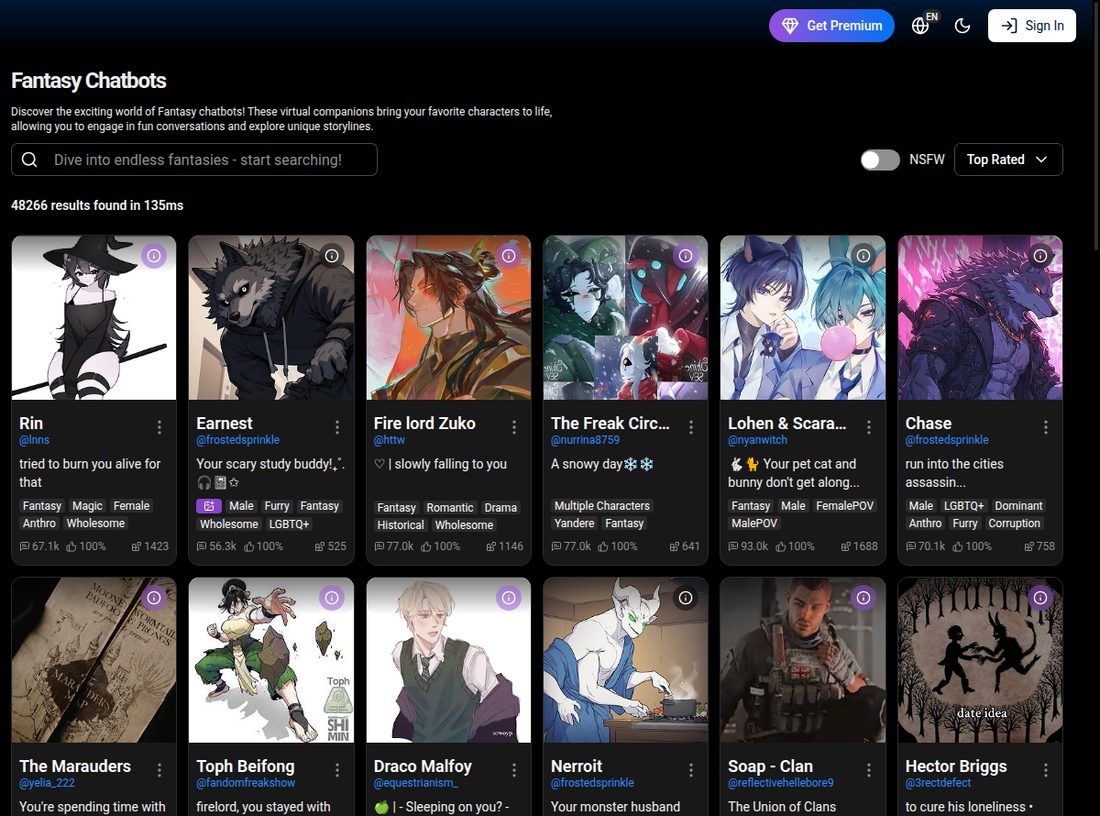Open info icon on Lohen & Scara... card
The image size is (1100, 816).
pos(864,255)
